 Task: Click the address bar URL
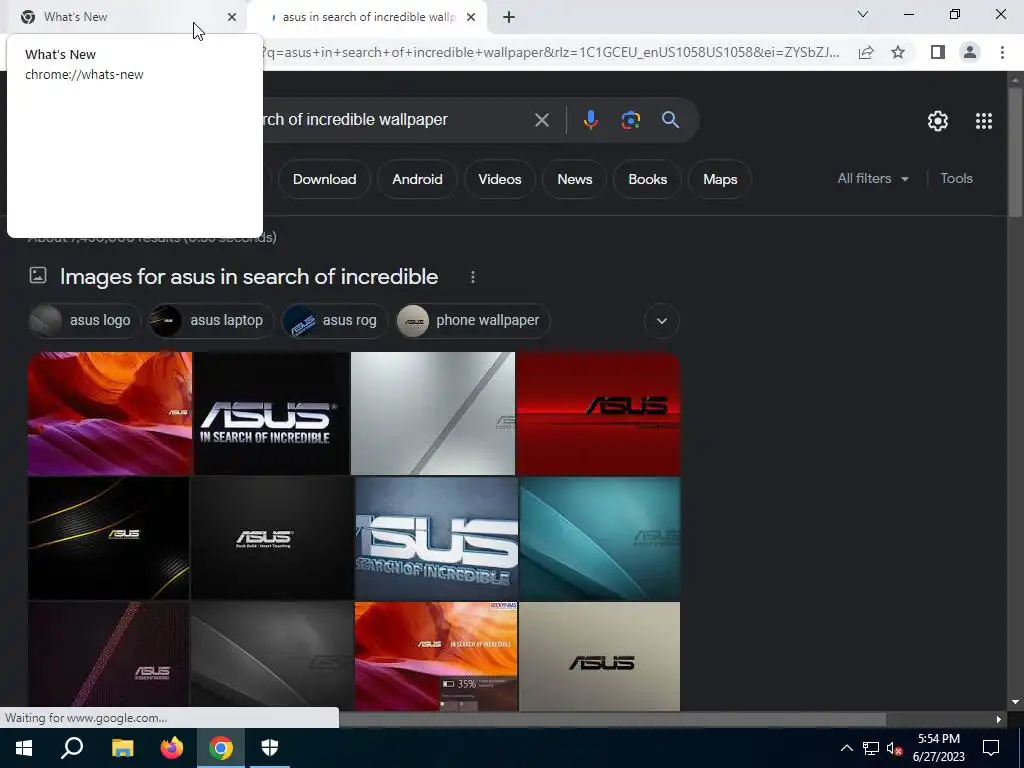pyautogui.click(x=552, y=52)
